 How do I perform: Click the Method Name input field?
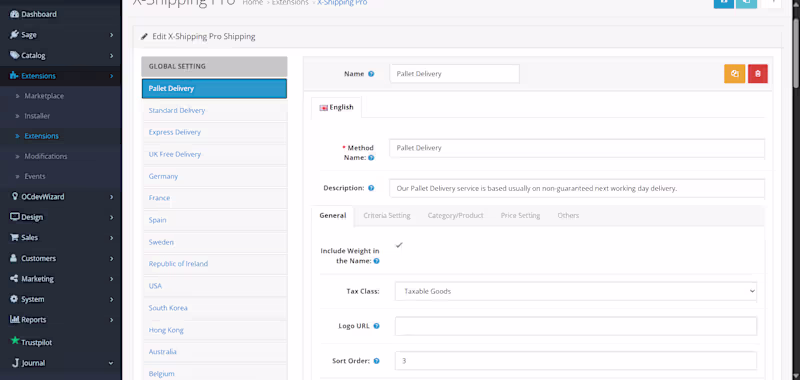(577, 148)
